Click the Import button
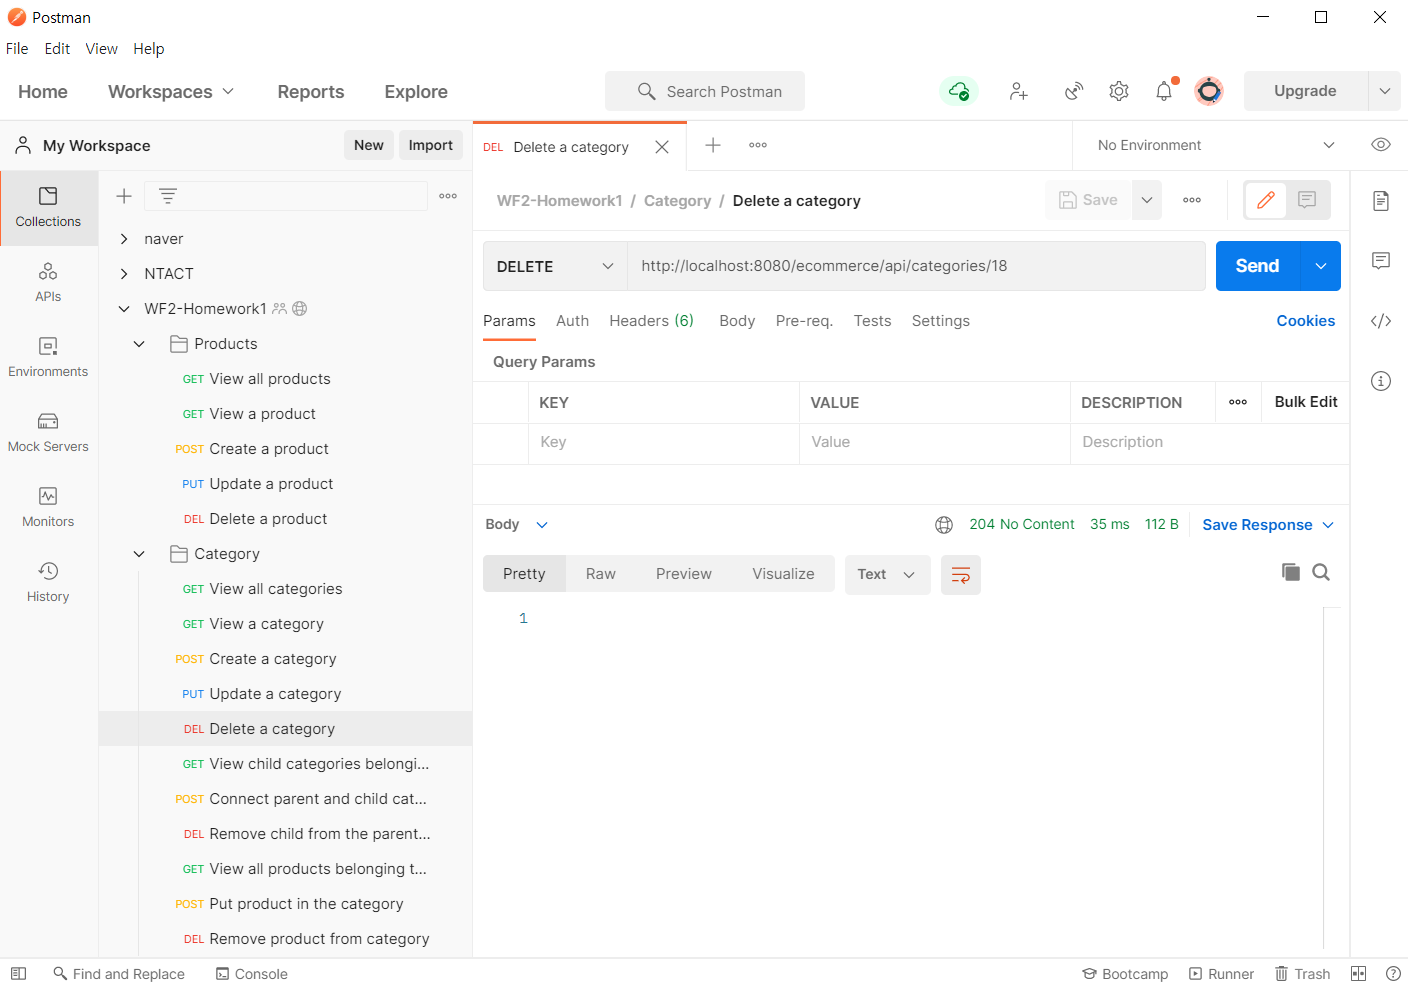1408x988 pixels. tap(430, 145)
